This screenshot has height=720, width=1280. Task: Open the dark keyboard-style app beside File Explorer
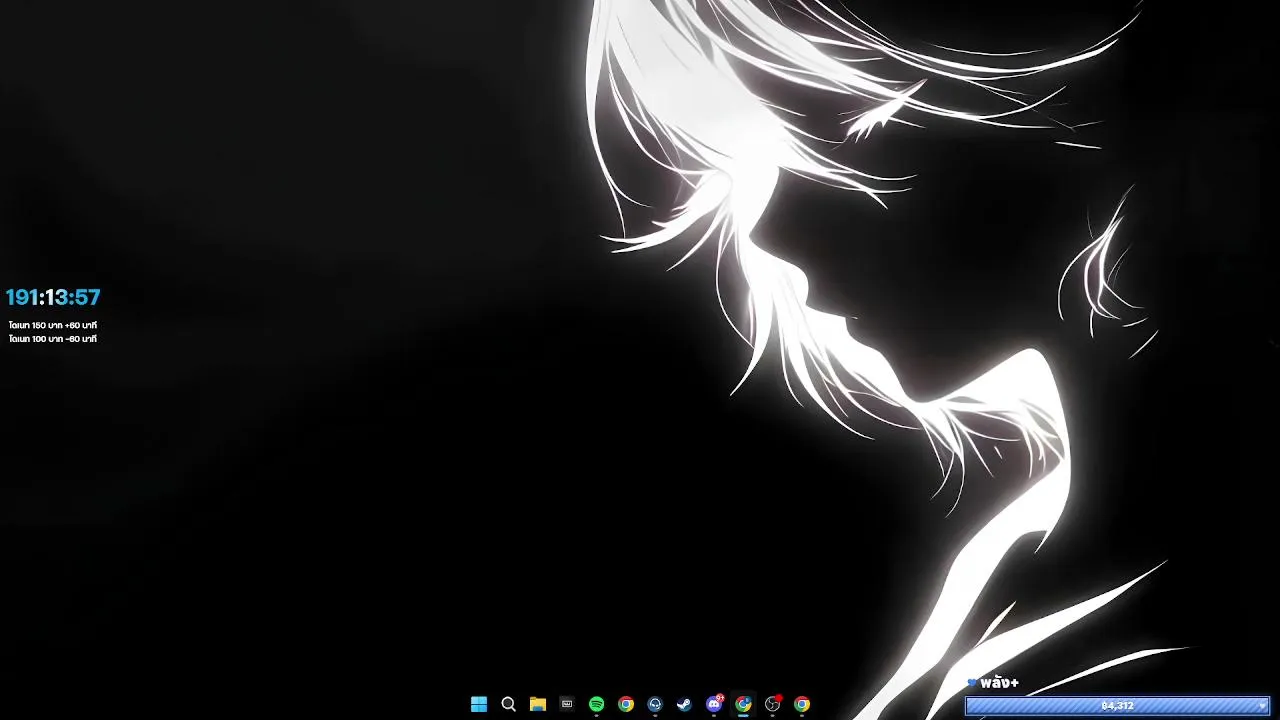click(x=567, y=704)
